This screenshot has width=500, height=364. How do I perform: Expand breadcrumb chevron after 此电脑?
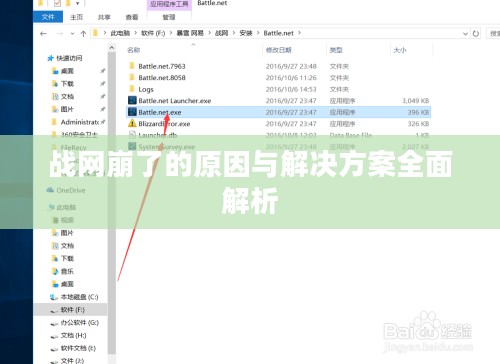(x=136, y=33)
